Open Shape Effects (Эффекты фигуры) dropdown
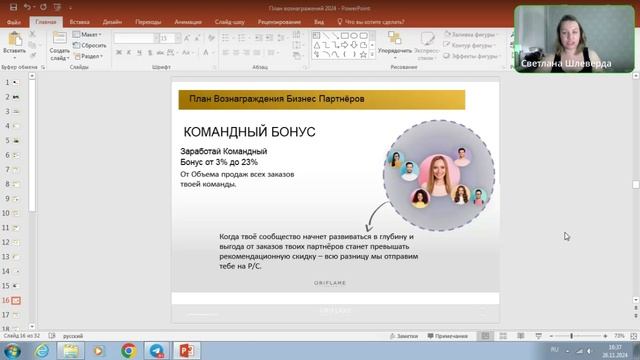640x360 pixels. (471, 56)
